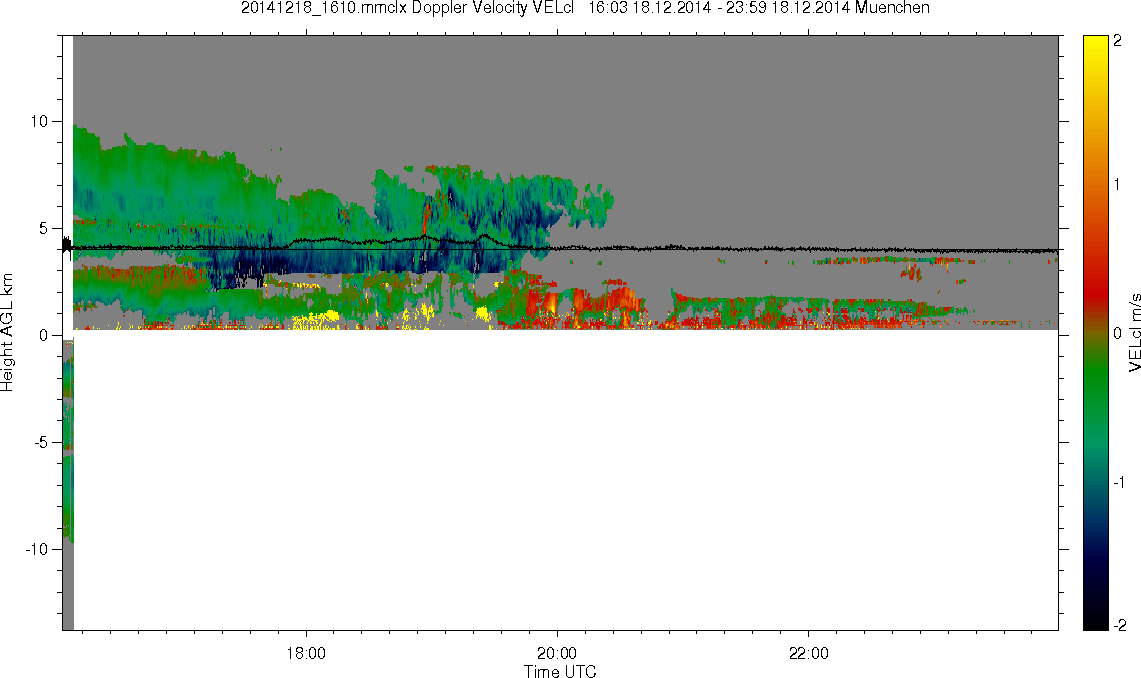Click the yellow top of the colorbar
Screen dimensions: 1141x678
(x=1095, y=47)
